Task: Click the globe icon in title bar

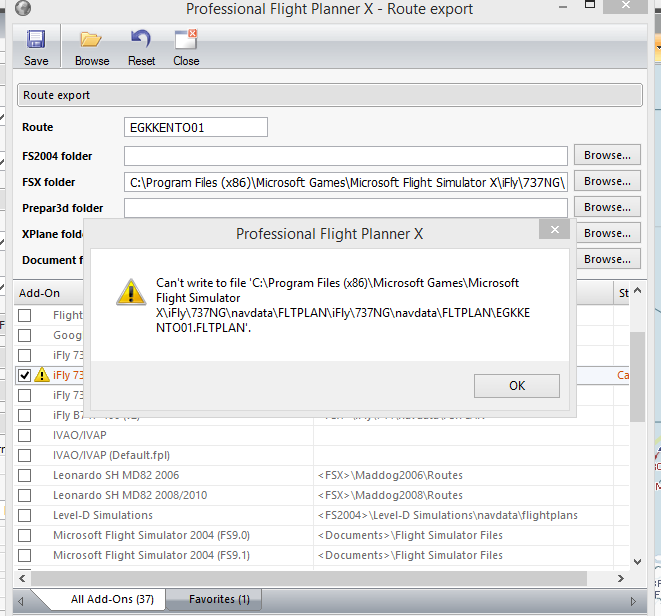Action: 23,8
